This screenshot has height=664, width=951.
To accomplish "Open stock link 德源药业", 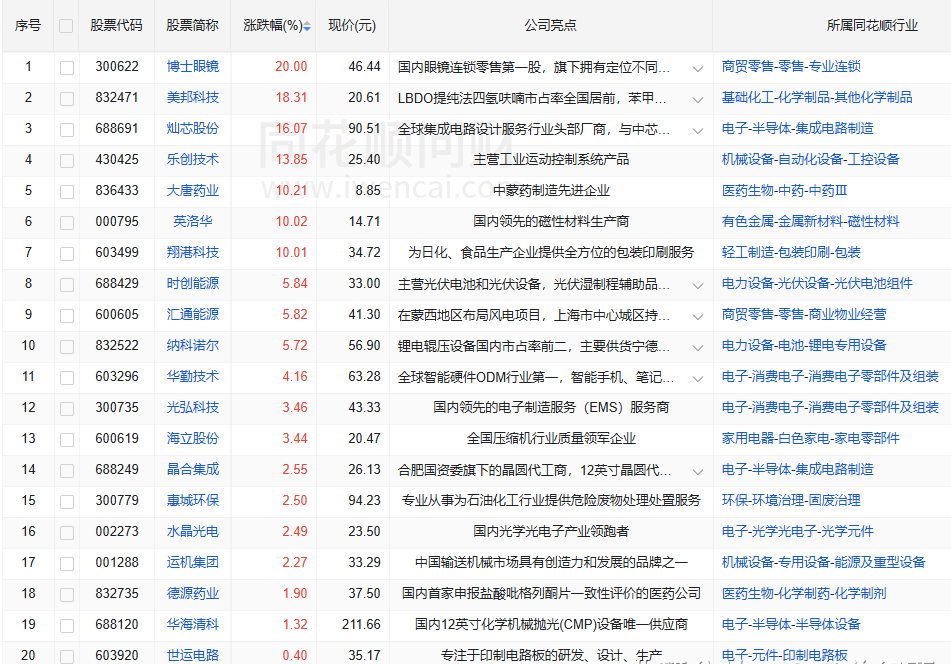I will (192, 594).
